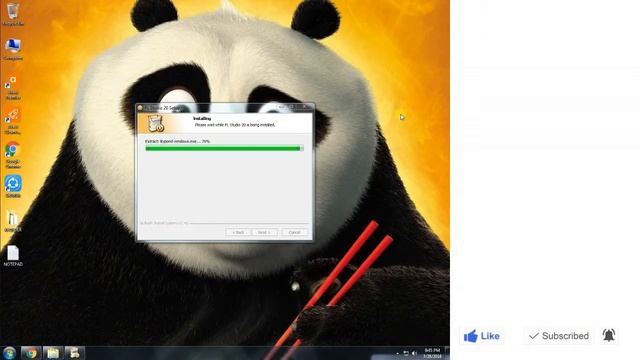Click the Next button in the installer
Image resolution: width=640 pixels, height=360 pixels.
(x=264, y=232)
